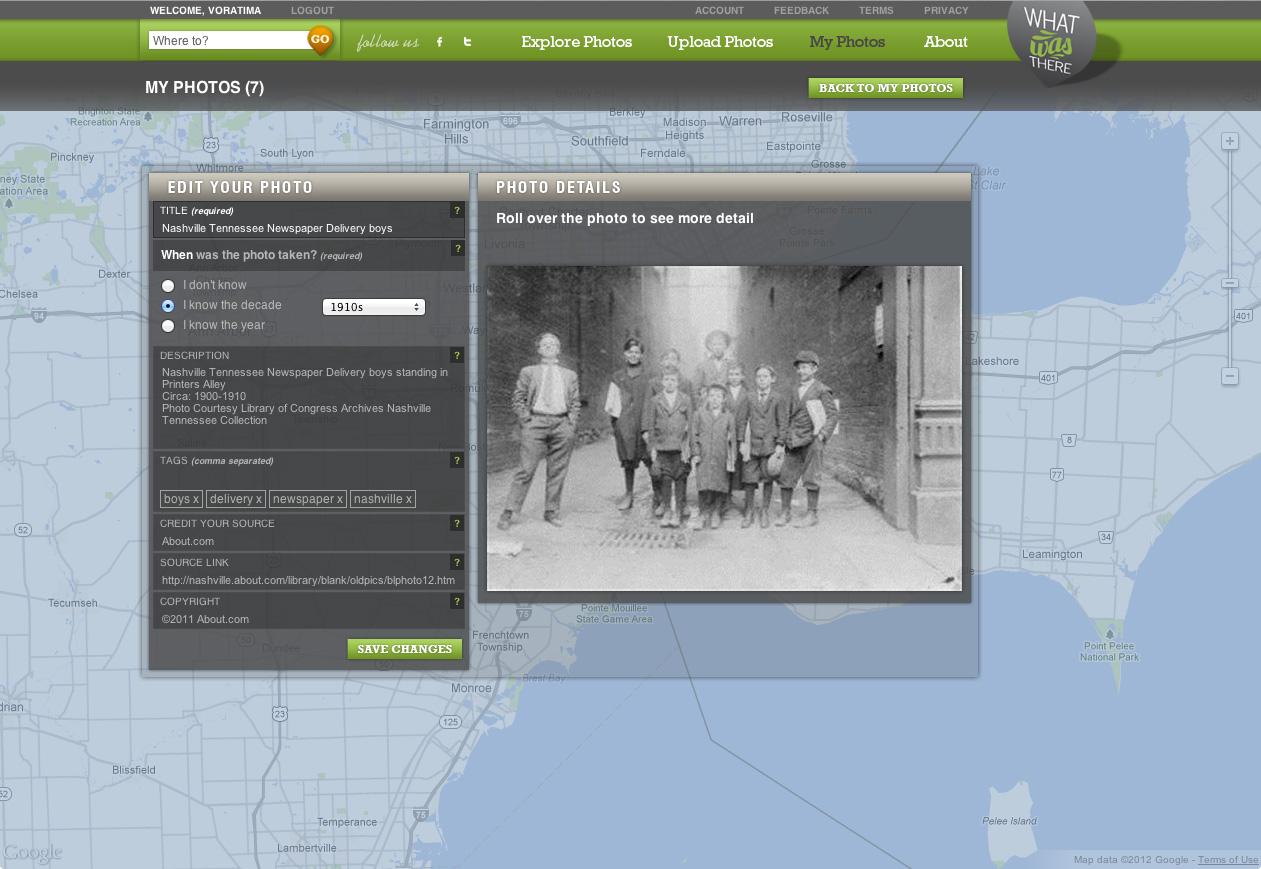Click the map zoom slider handle
Screen dimensions: 1261x869
[1230, 283]
